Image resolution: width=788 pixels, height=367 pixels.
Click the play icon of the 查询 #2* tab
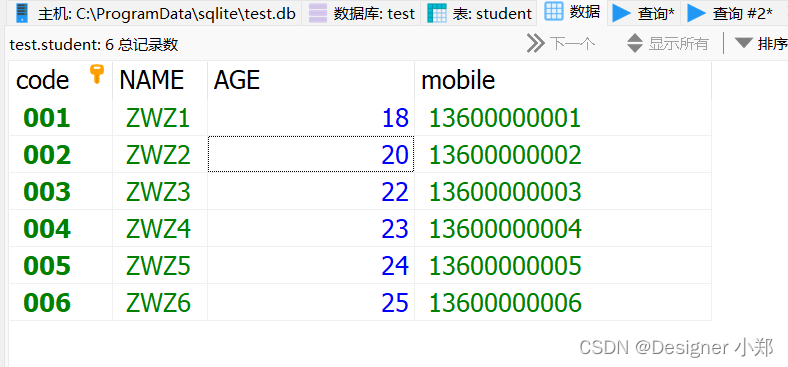[x=696, y=13]
